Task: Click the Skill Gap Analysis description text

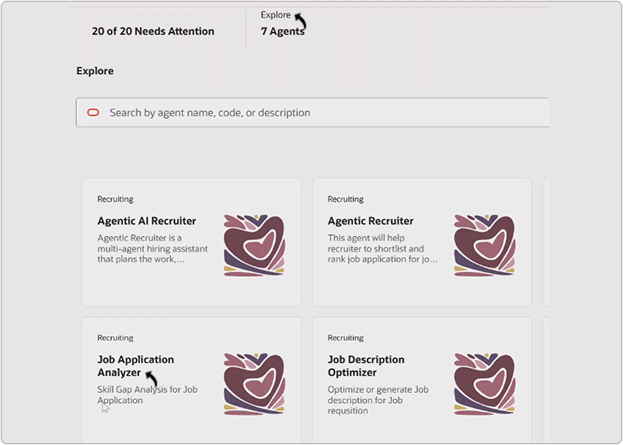Action: pos(147,395)
